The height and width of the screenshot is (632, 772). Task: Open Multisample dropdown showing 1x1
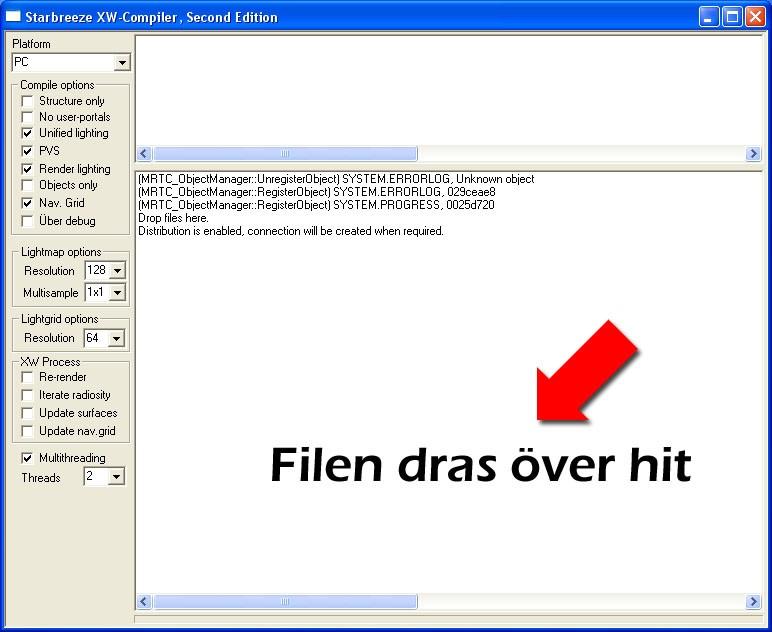(105, 292)
